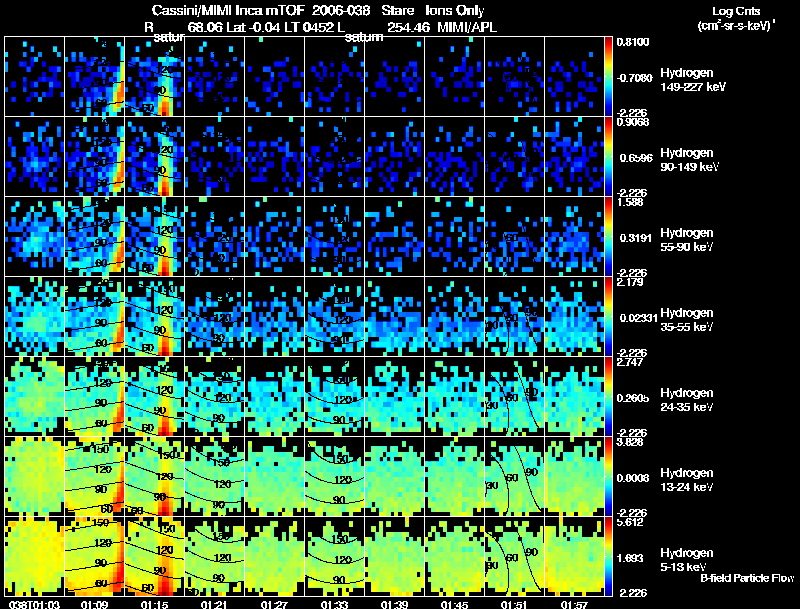Click the '01:09' time axis label
This screenshot has width=800, height=609.
(94, 605)
